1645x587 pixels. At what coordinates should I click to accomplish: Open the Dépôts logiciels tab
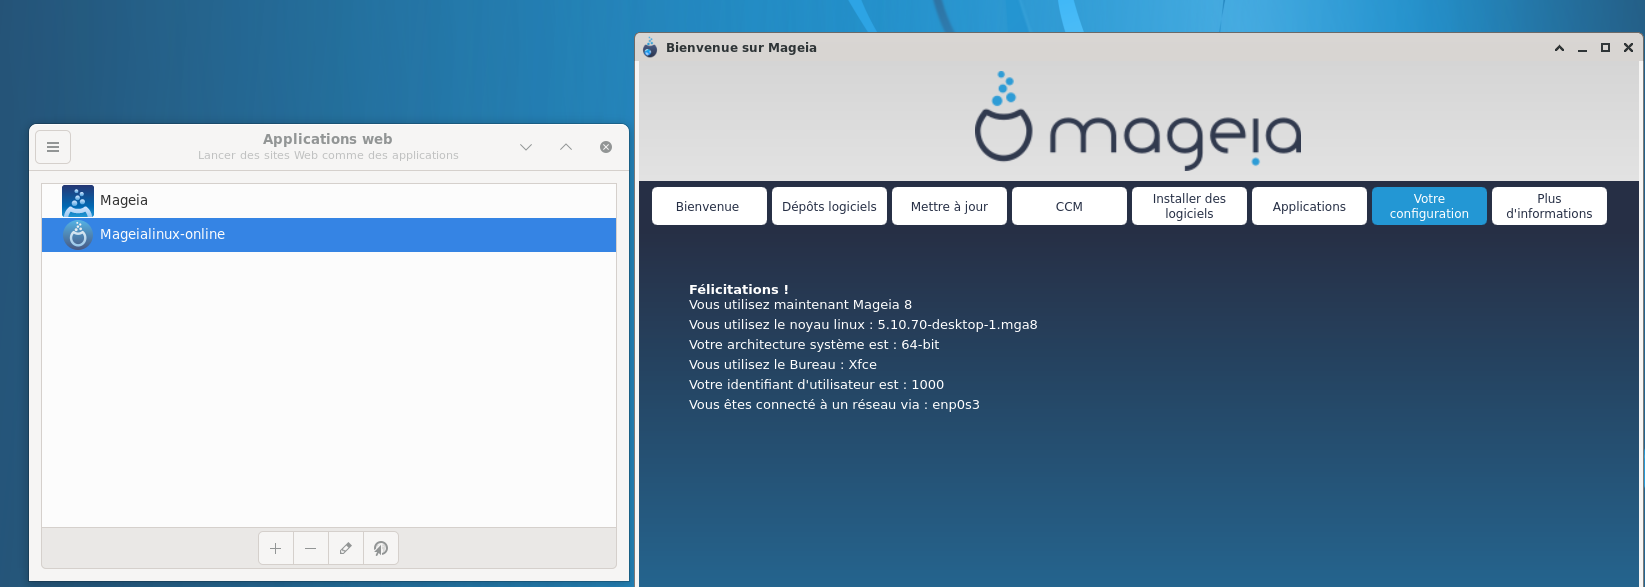(x=829, y=206)
